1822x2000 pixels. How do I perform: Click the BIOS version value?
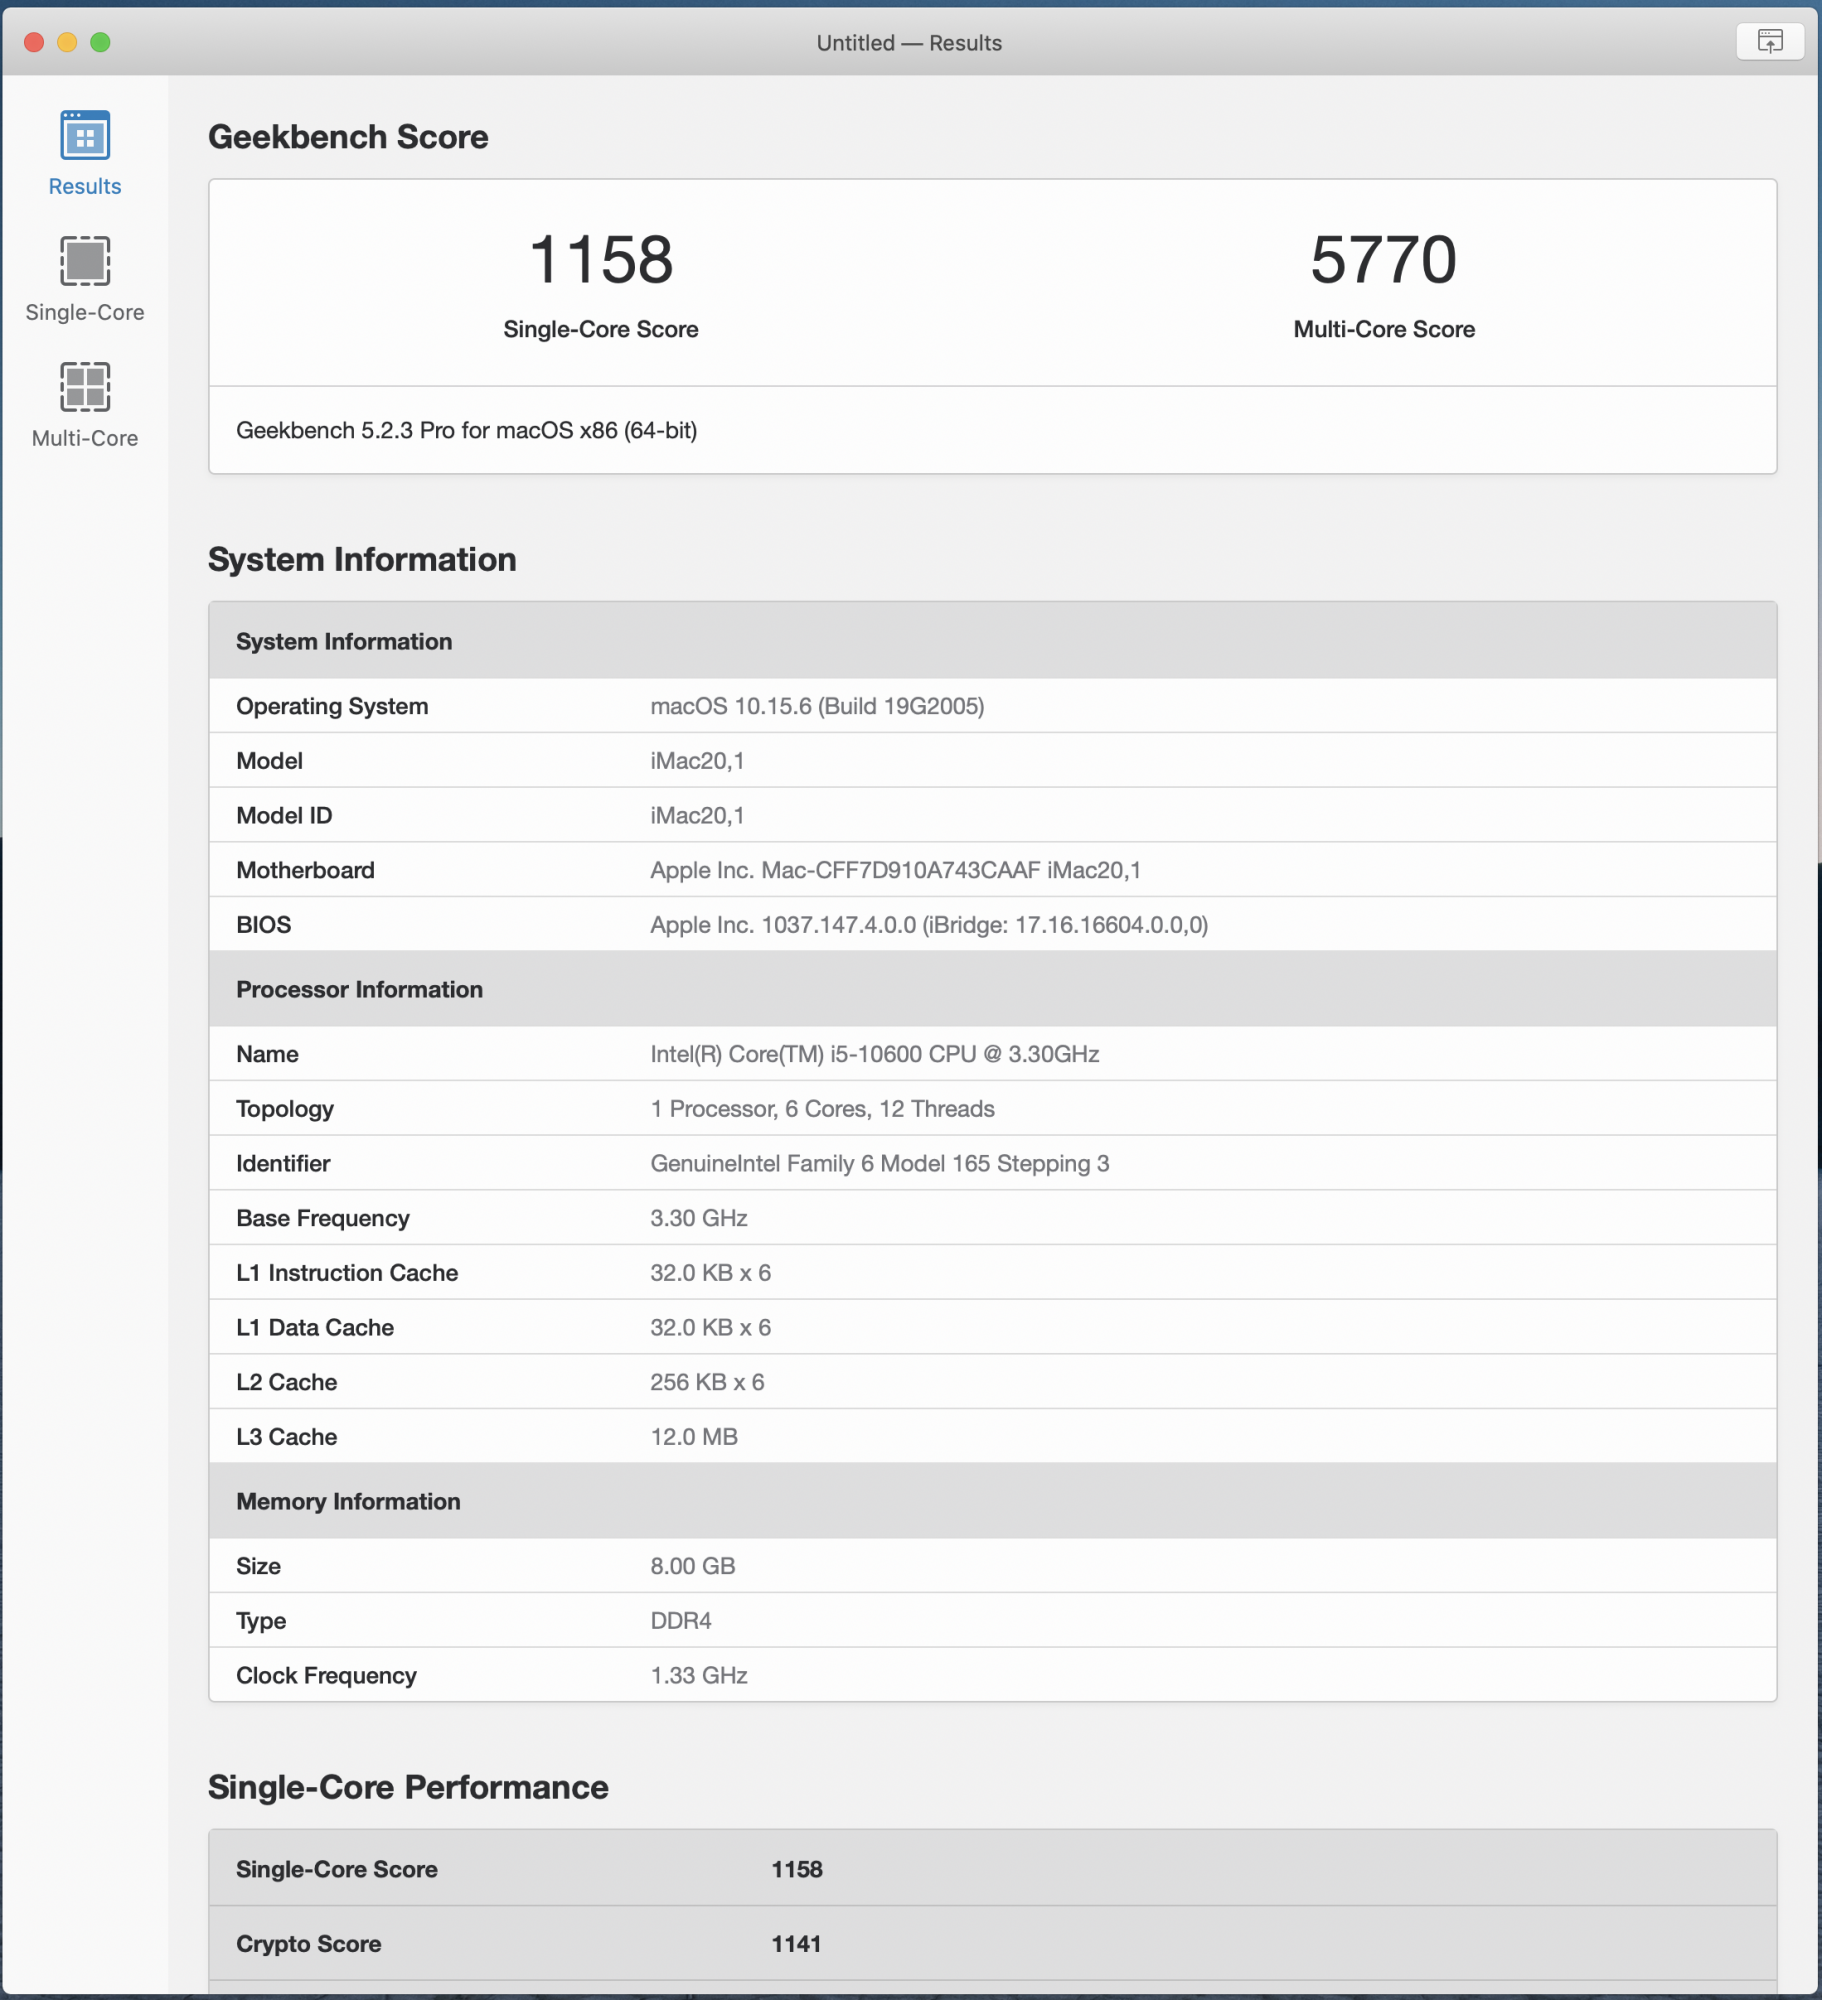[x=928, y=925]
